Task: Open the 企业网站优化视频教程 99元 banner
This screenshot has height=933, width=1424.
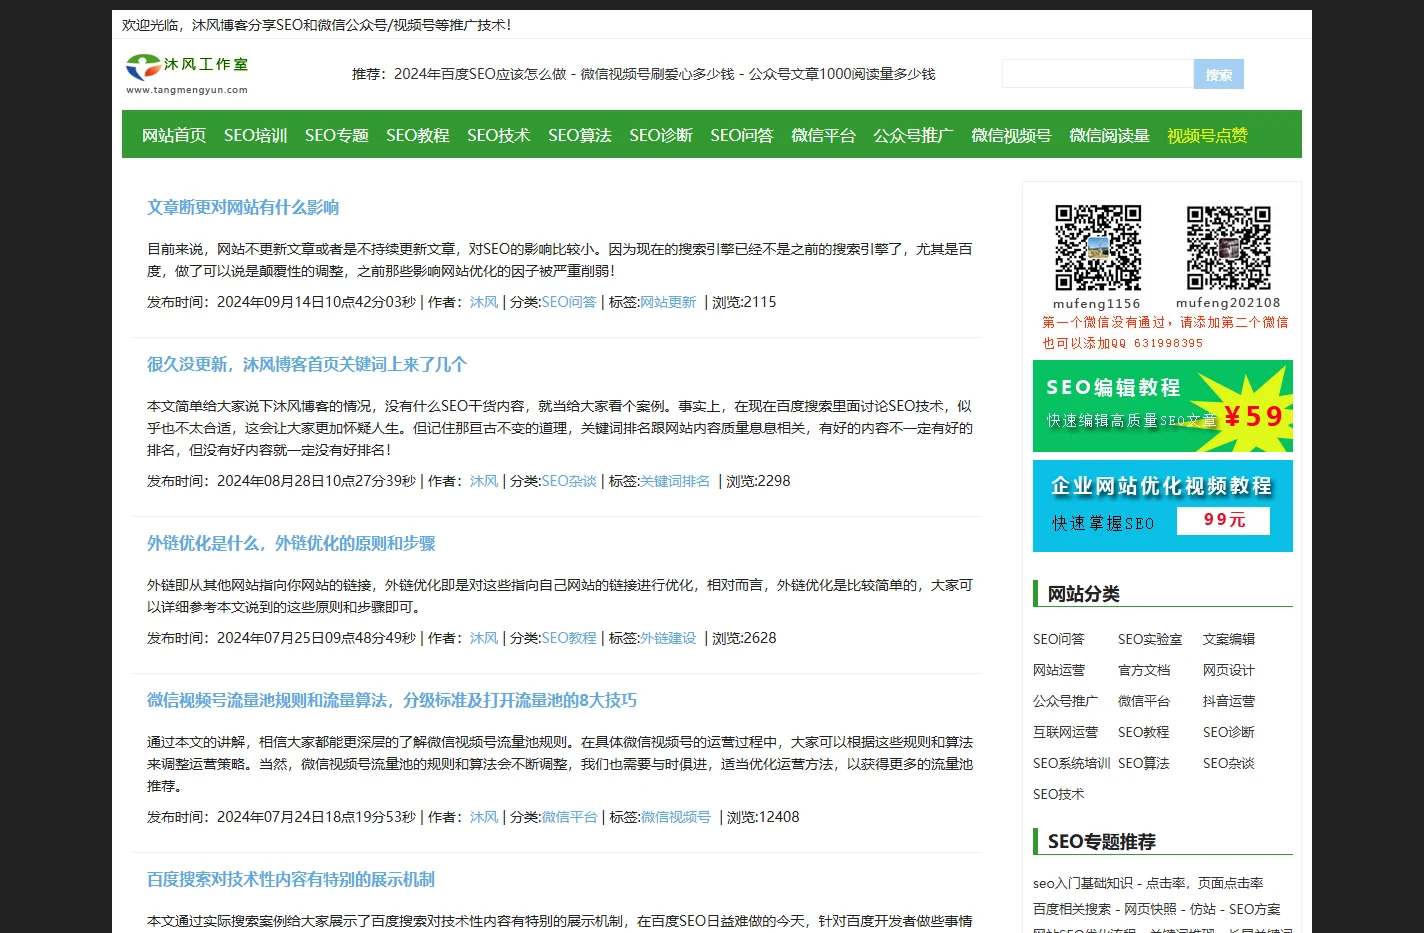Action: click(1162, 506)
